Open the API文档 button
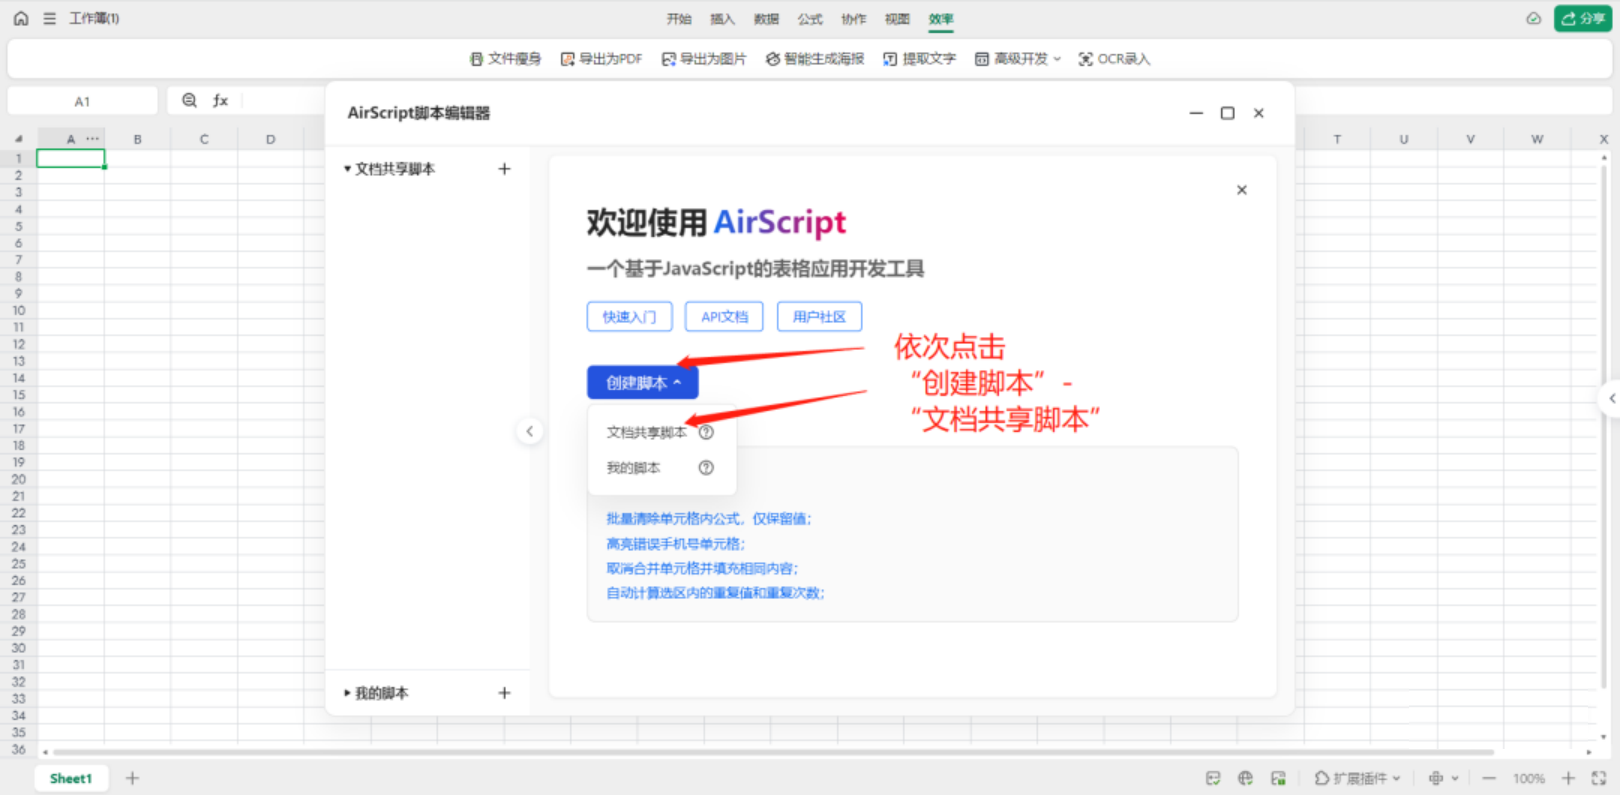This screenshot has width=1620, height=795. click(724, 317)
